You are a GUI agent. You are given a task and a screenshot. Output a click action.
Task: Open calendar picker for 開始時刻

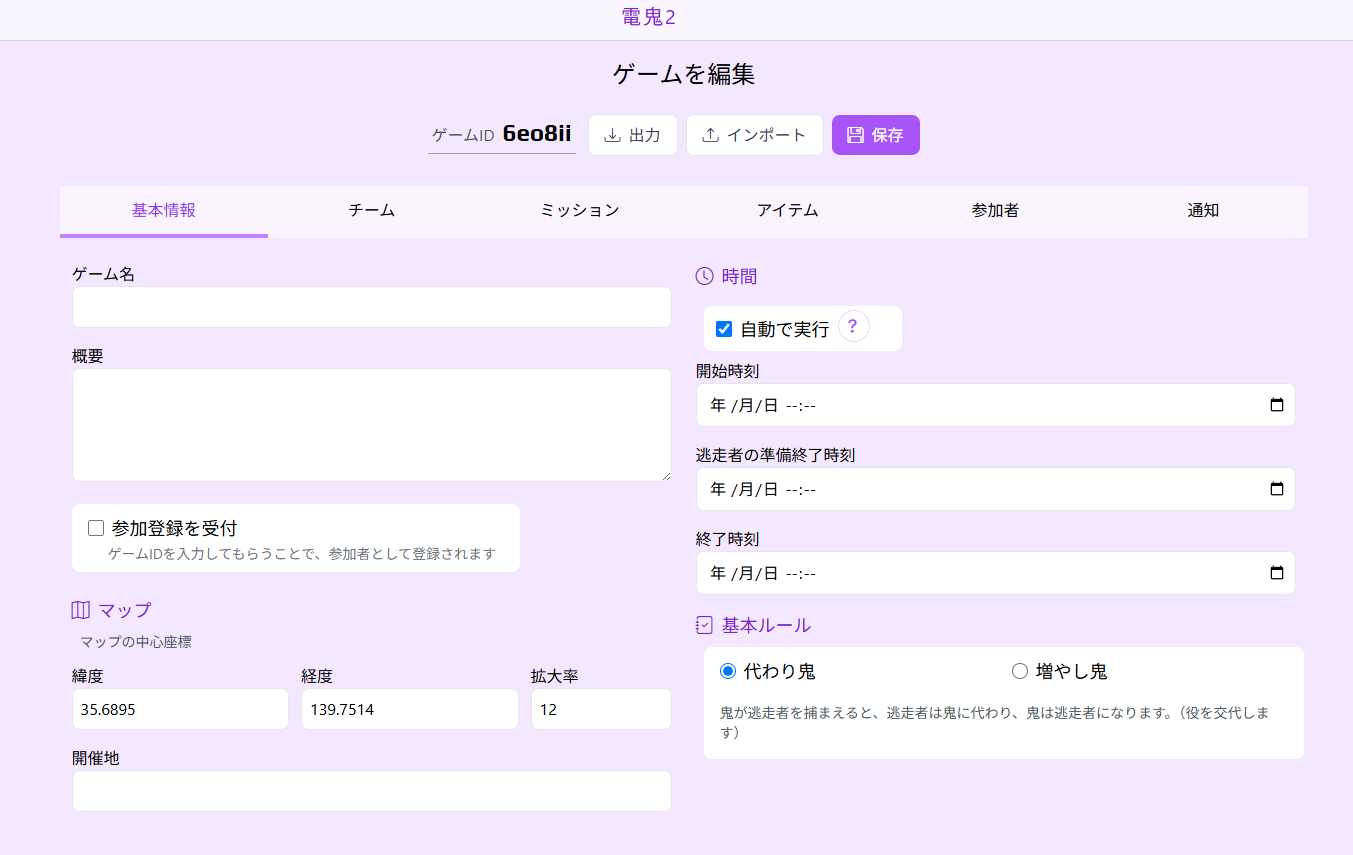tap(1276, 405)
